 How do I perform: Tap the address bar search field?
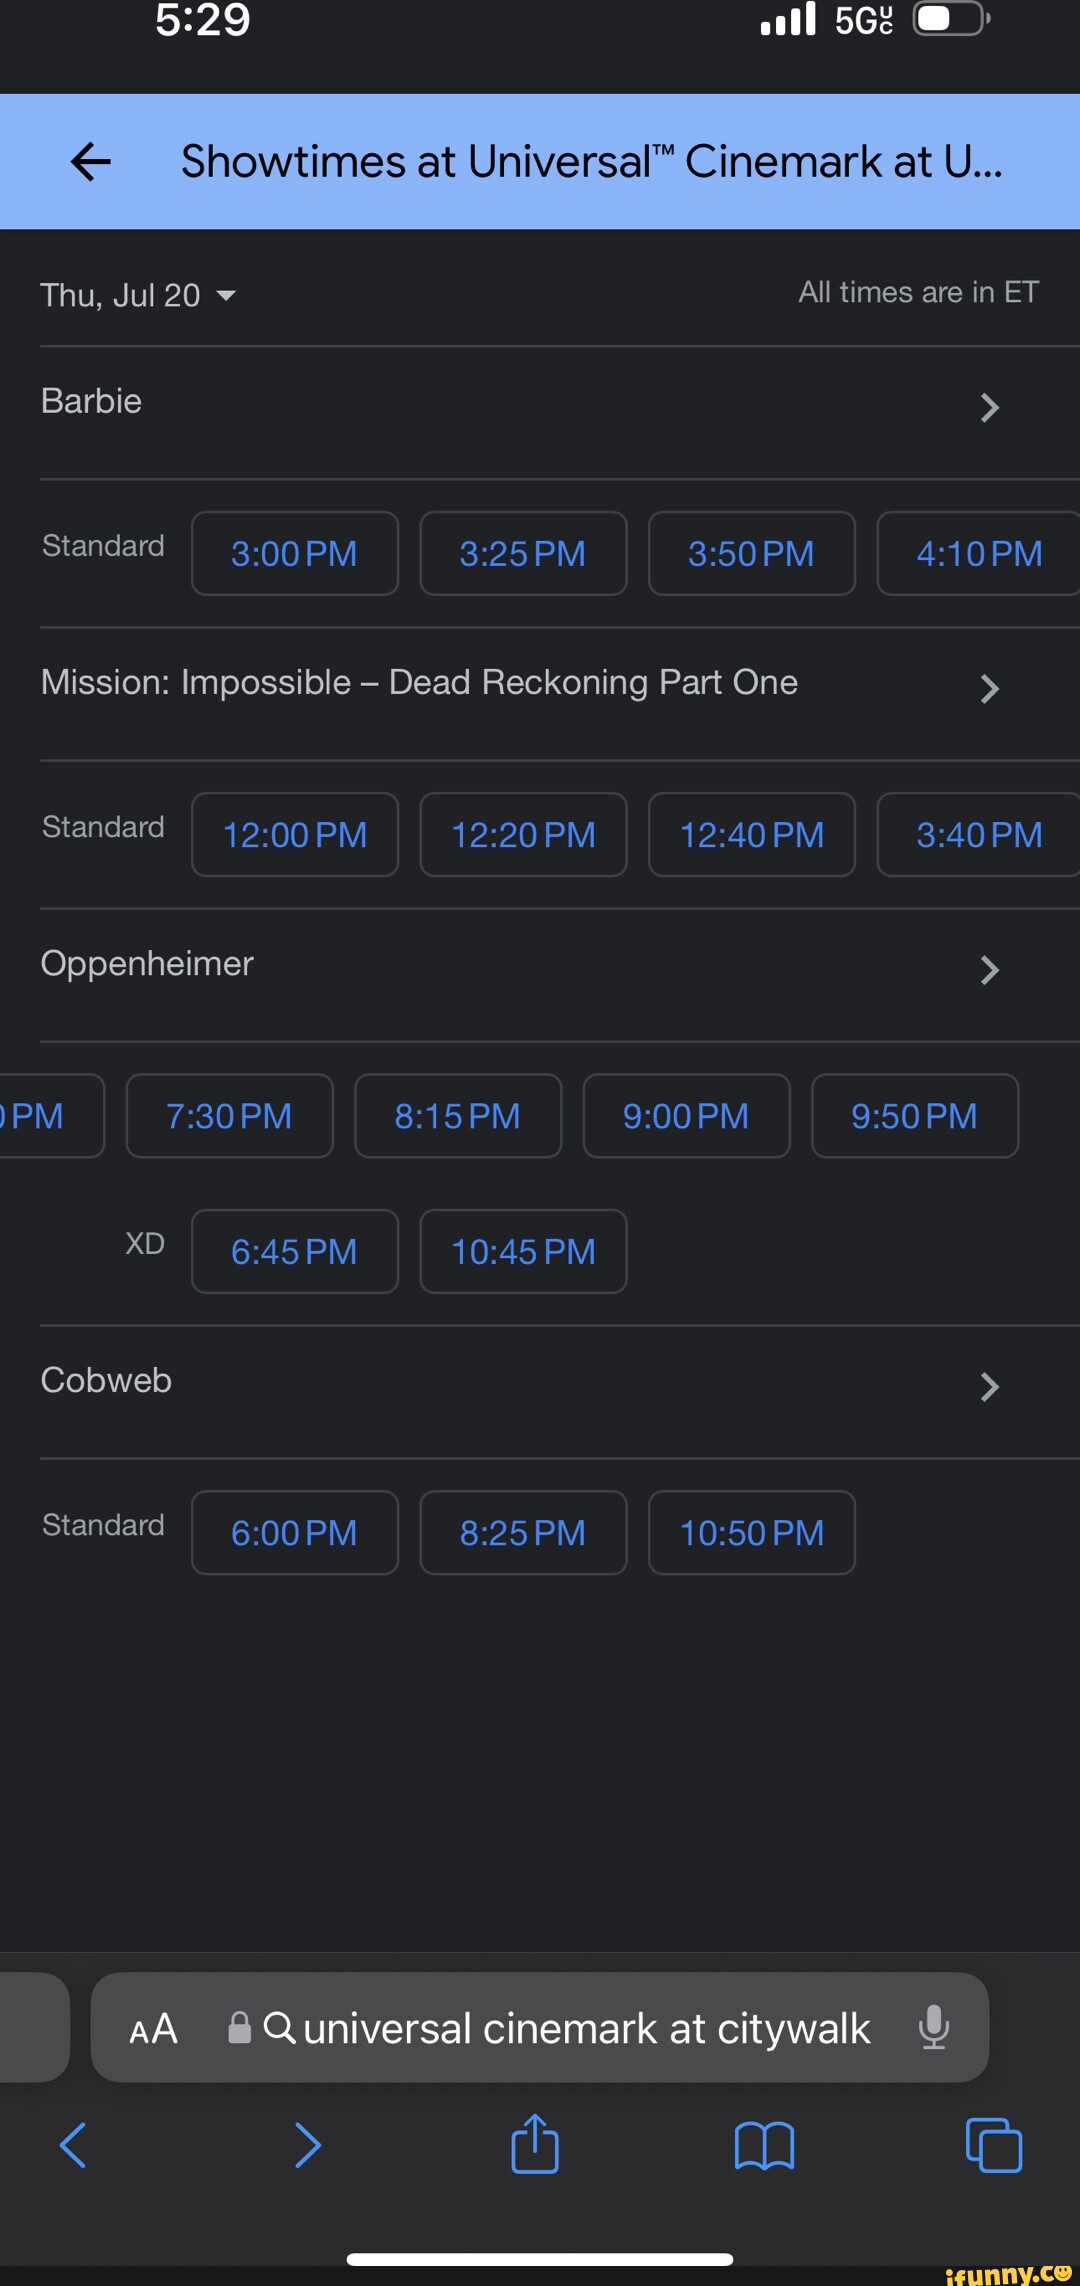point(586,2029)
